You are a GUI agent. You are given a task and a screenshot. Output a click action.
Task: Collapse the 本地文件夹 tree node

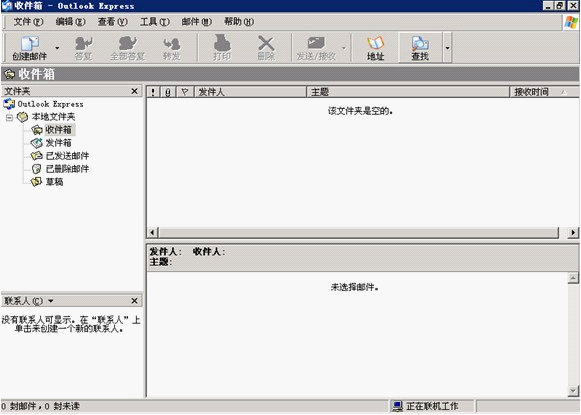pos(9,117)
